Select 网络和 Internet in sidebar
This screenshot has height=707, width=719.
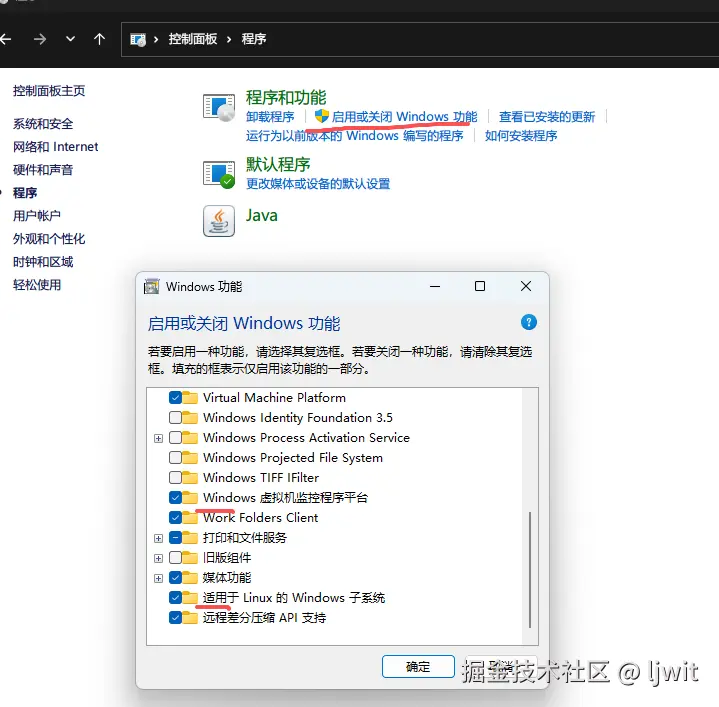[55, 147]
